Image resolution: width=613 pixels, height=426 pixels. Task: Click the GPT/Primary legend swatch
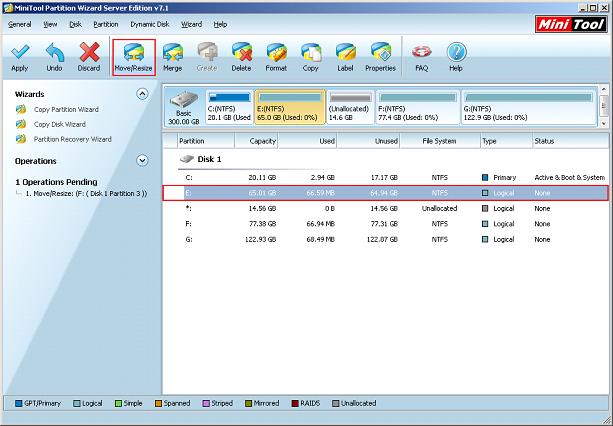point(18,403)
